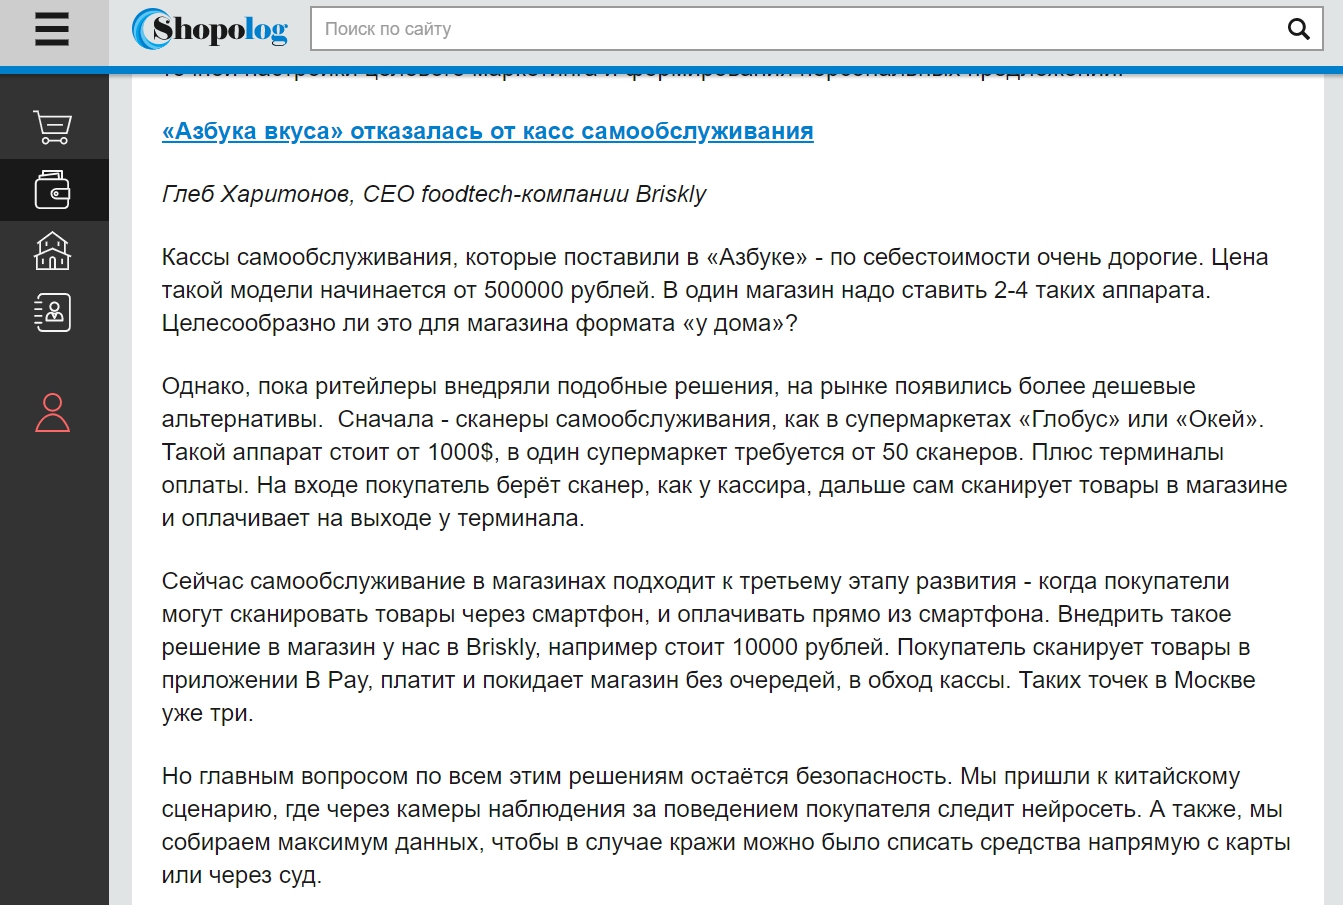Click the paragraph starting "Но главным вопросом"
This screenshot has width=1343, height=905.
click(x=700, y=825)
